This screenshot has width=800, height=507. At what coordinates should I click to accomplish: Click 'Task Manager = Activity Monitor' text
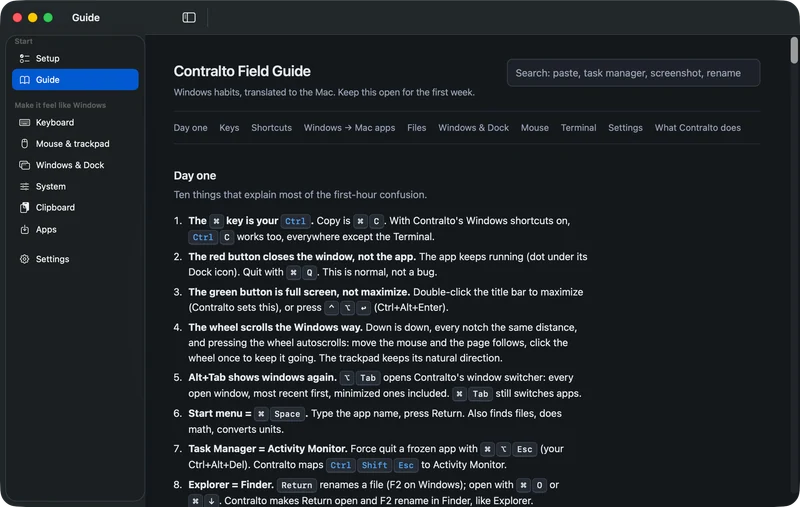268,449
